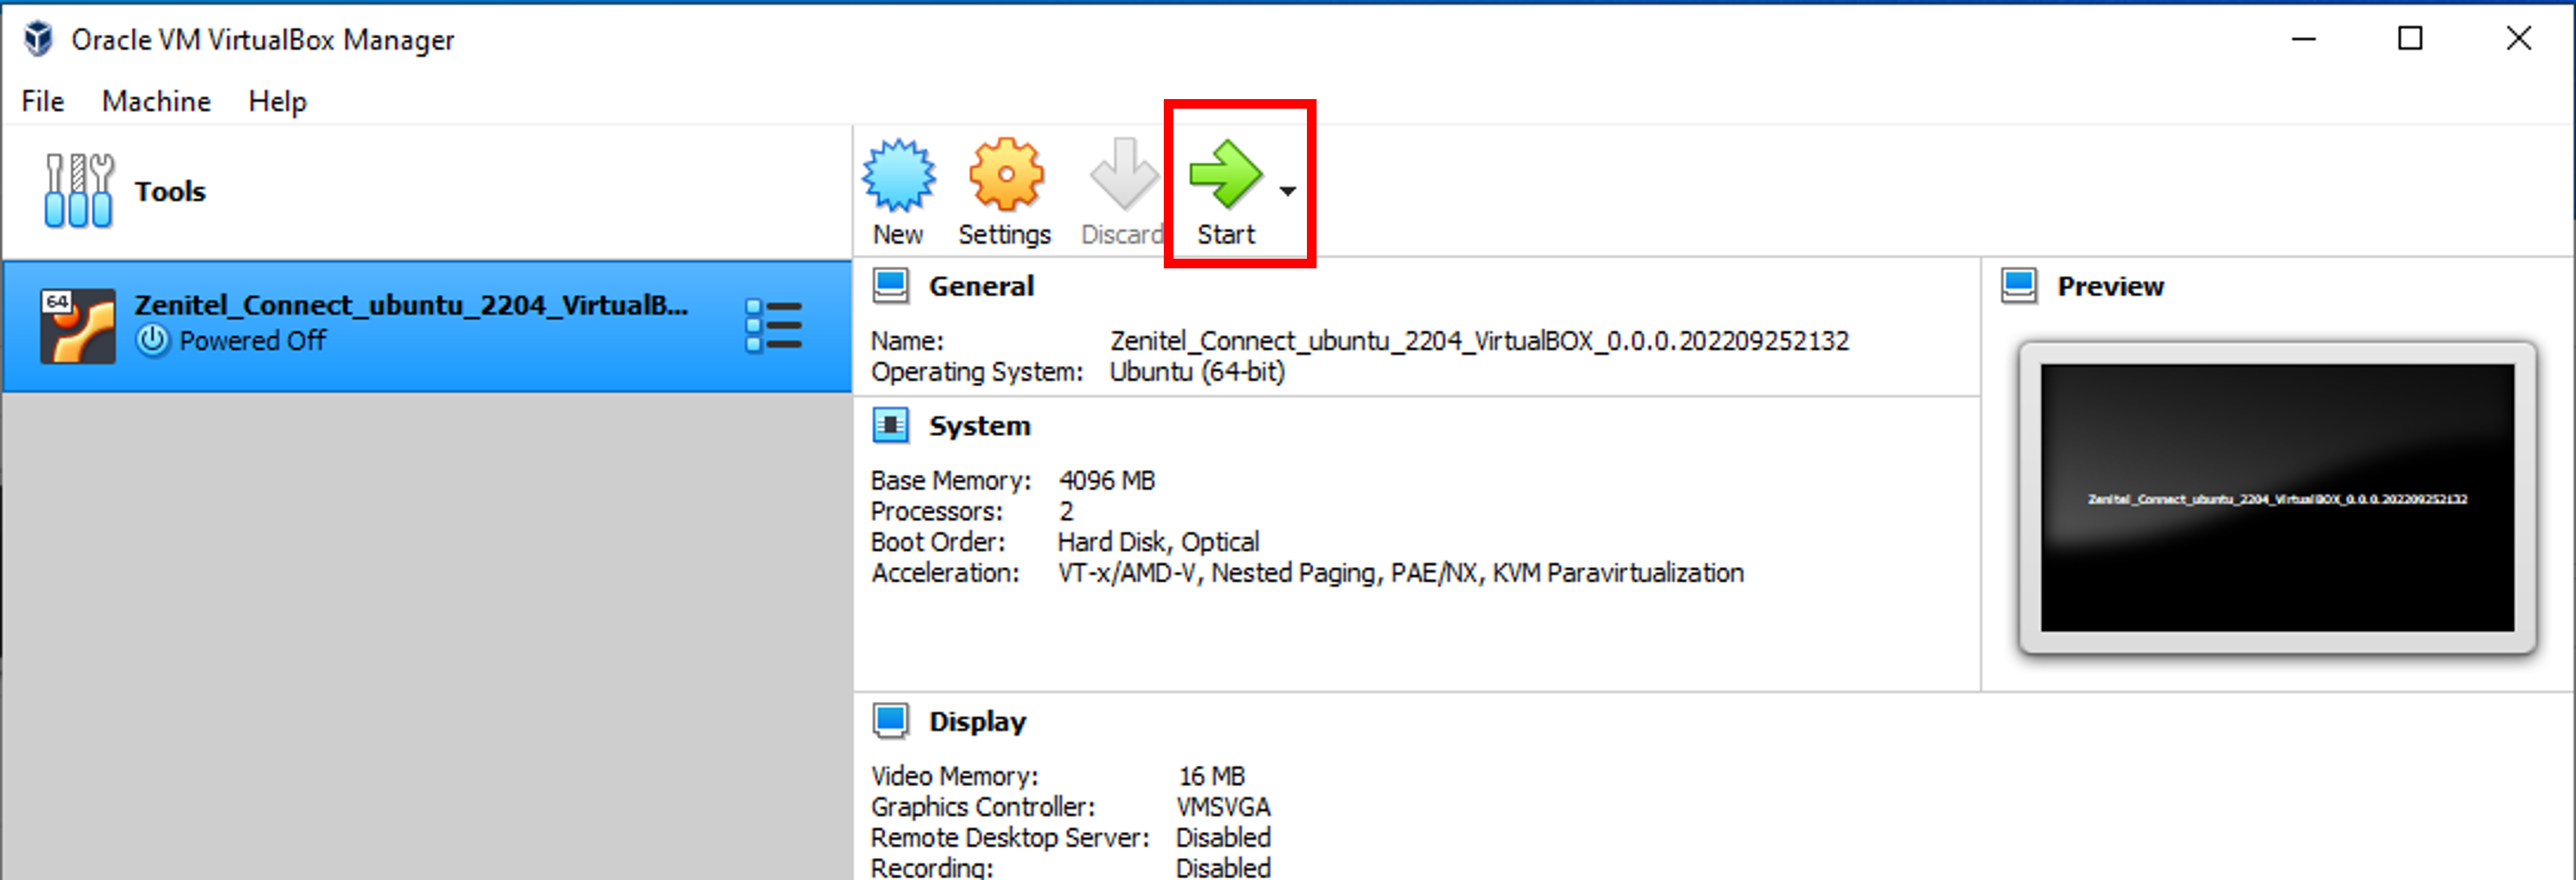The height and width of the screenshot is (880, 2576).
Task: Start the VM with the green arrow
Action: (x=1225, y=176)
